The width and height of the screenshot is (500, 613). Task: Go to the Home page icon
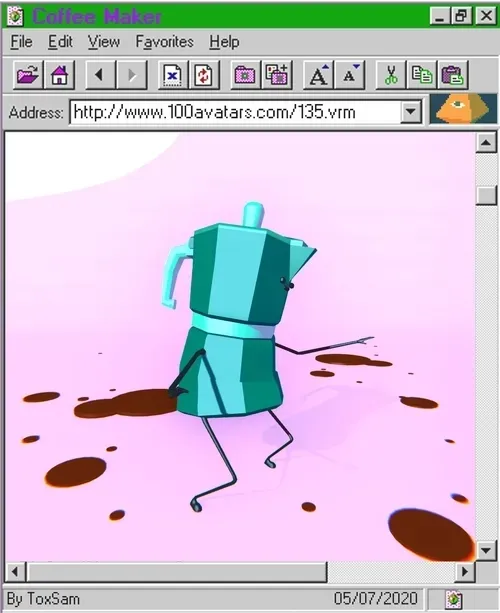pyautogui.click(x=59, y=75)
